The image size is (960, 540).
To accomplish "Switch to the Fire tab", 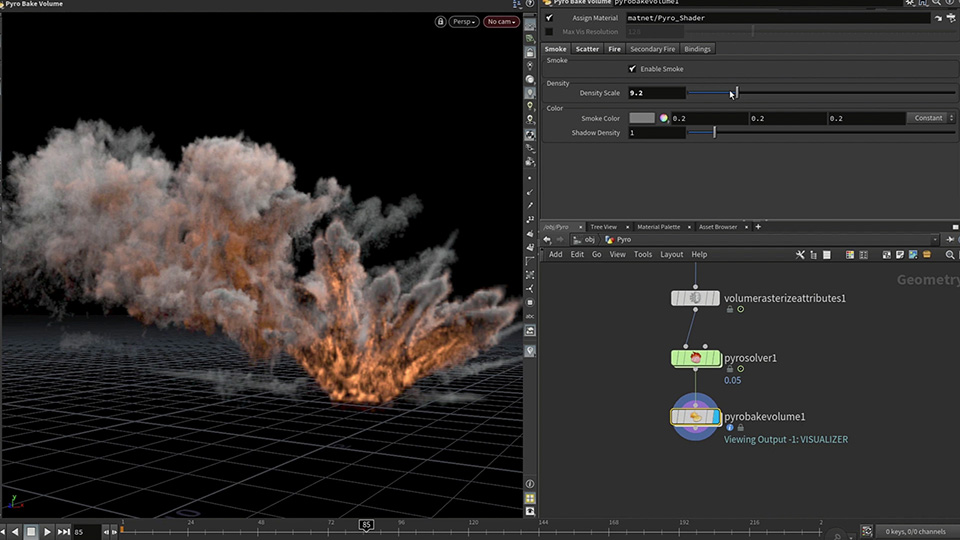I will click(614, 49).
